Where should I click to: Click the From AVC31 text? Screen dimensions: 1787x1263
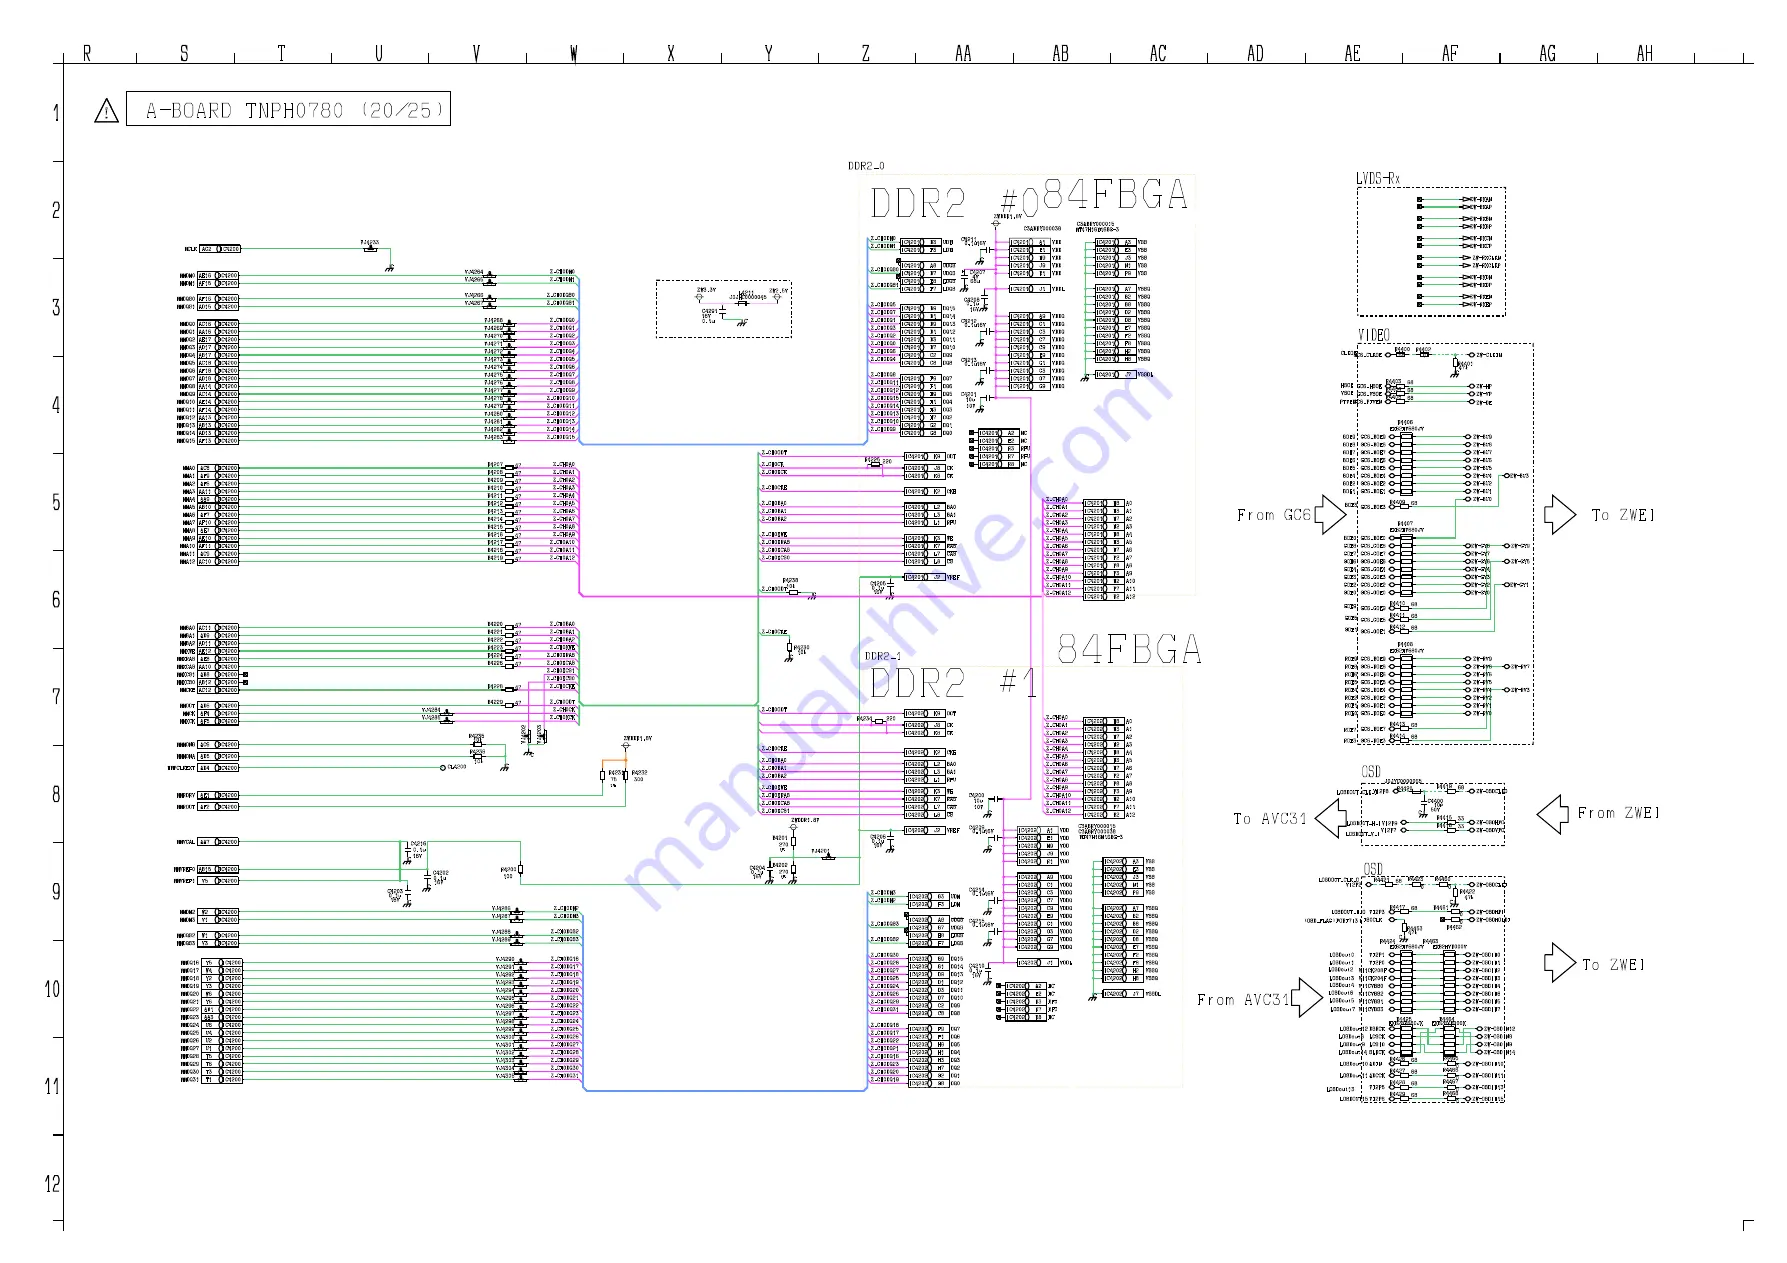point(1243,999)
